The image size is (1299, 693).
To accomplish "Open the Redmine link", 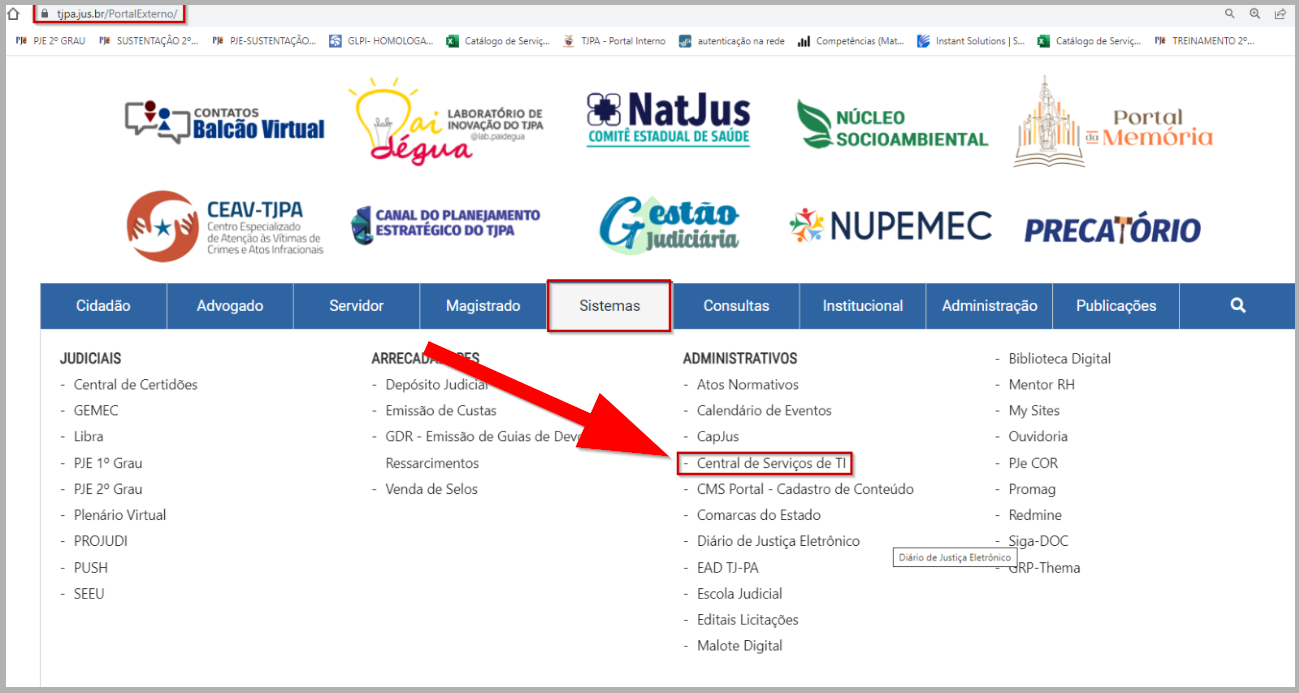I will point(1035,515).
